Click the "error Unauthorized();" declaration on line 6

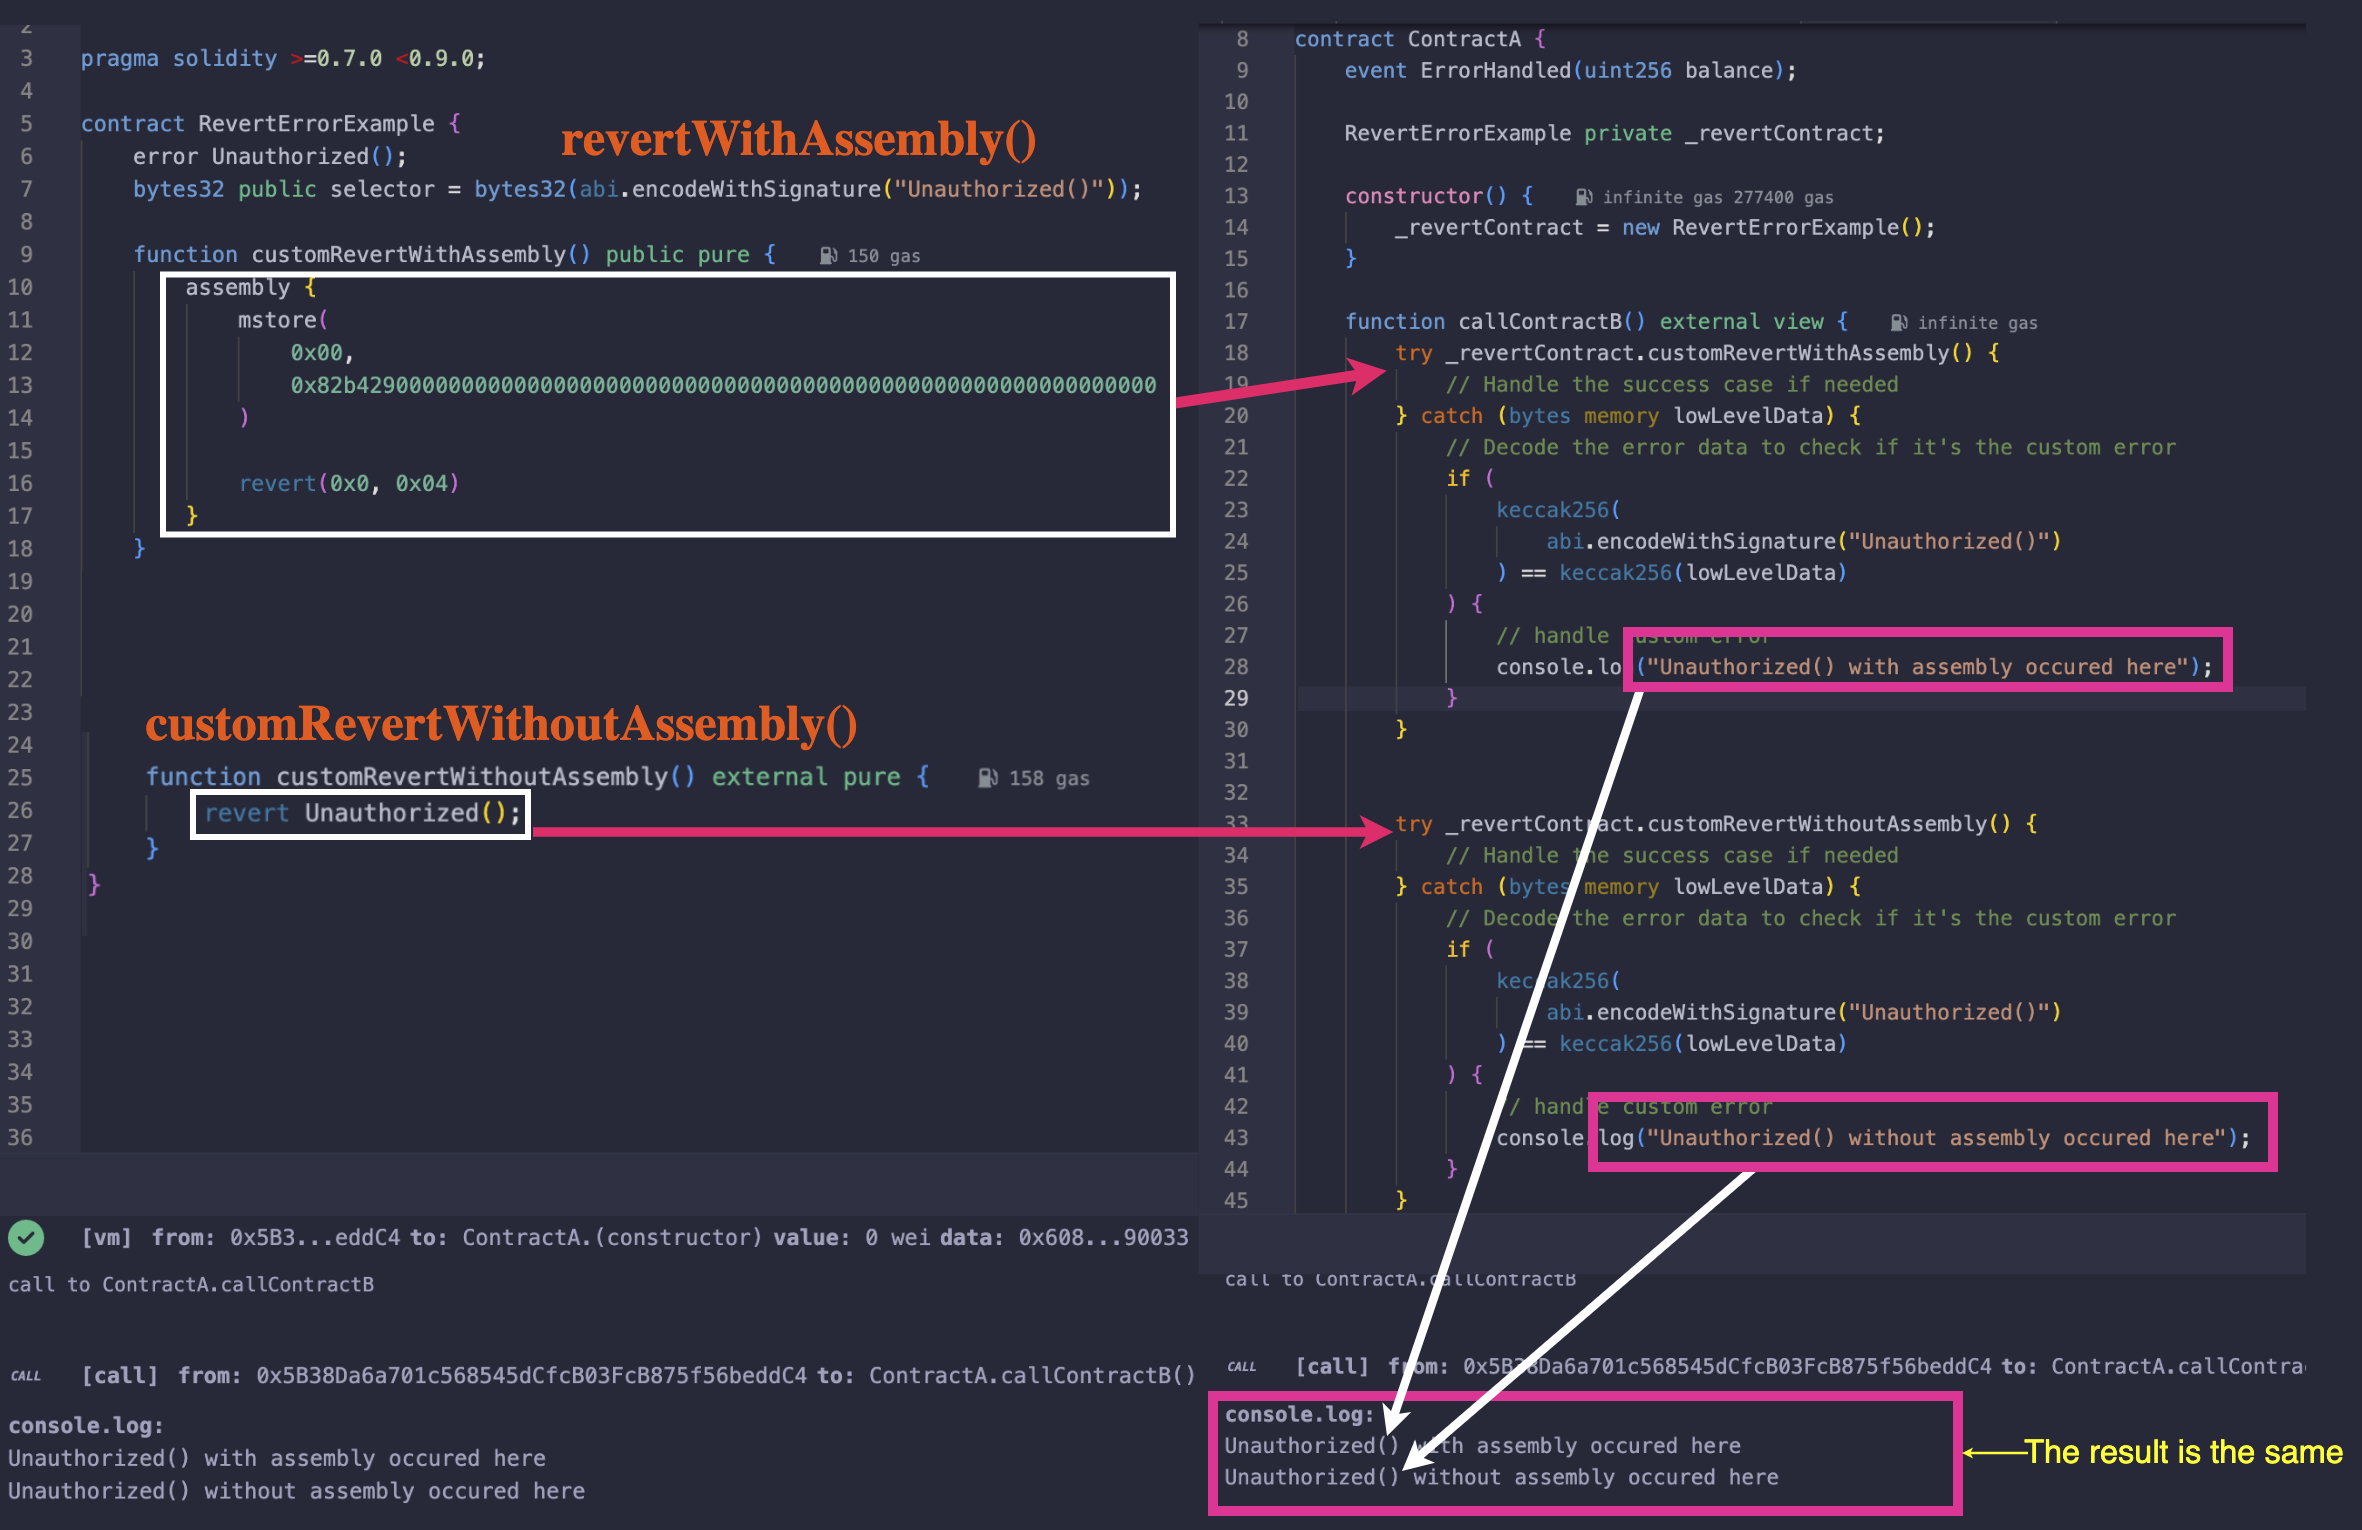270,156
